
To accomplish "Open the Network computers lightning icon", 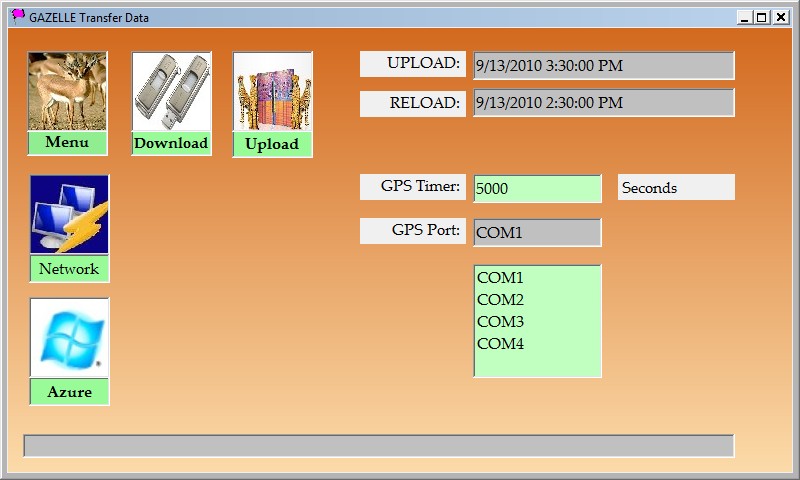I will [x=69, y=214].
